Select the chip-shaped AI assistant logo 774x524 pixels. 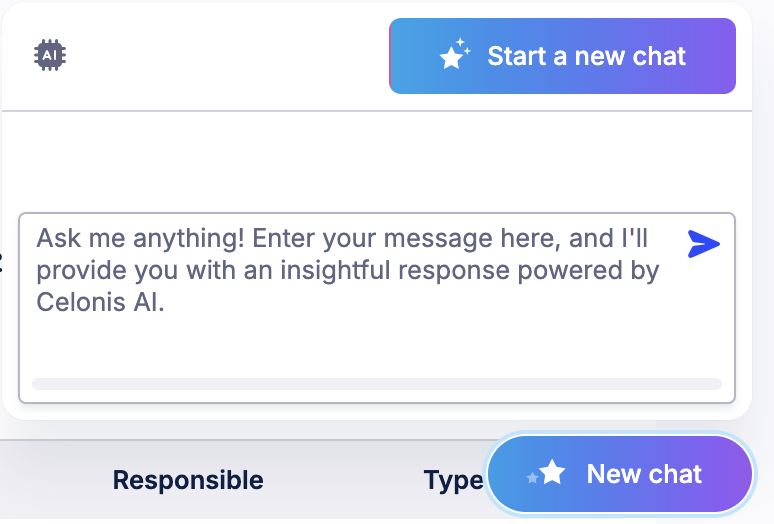(49, 55)
